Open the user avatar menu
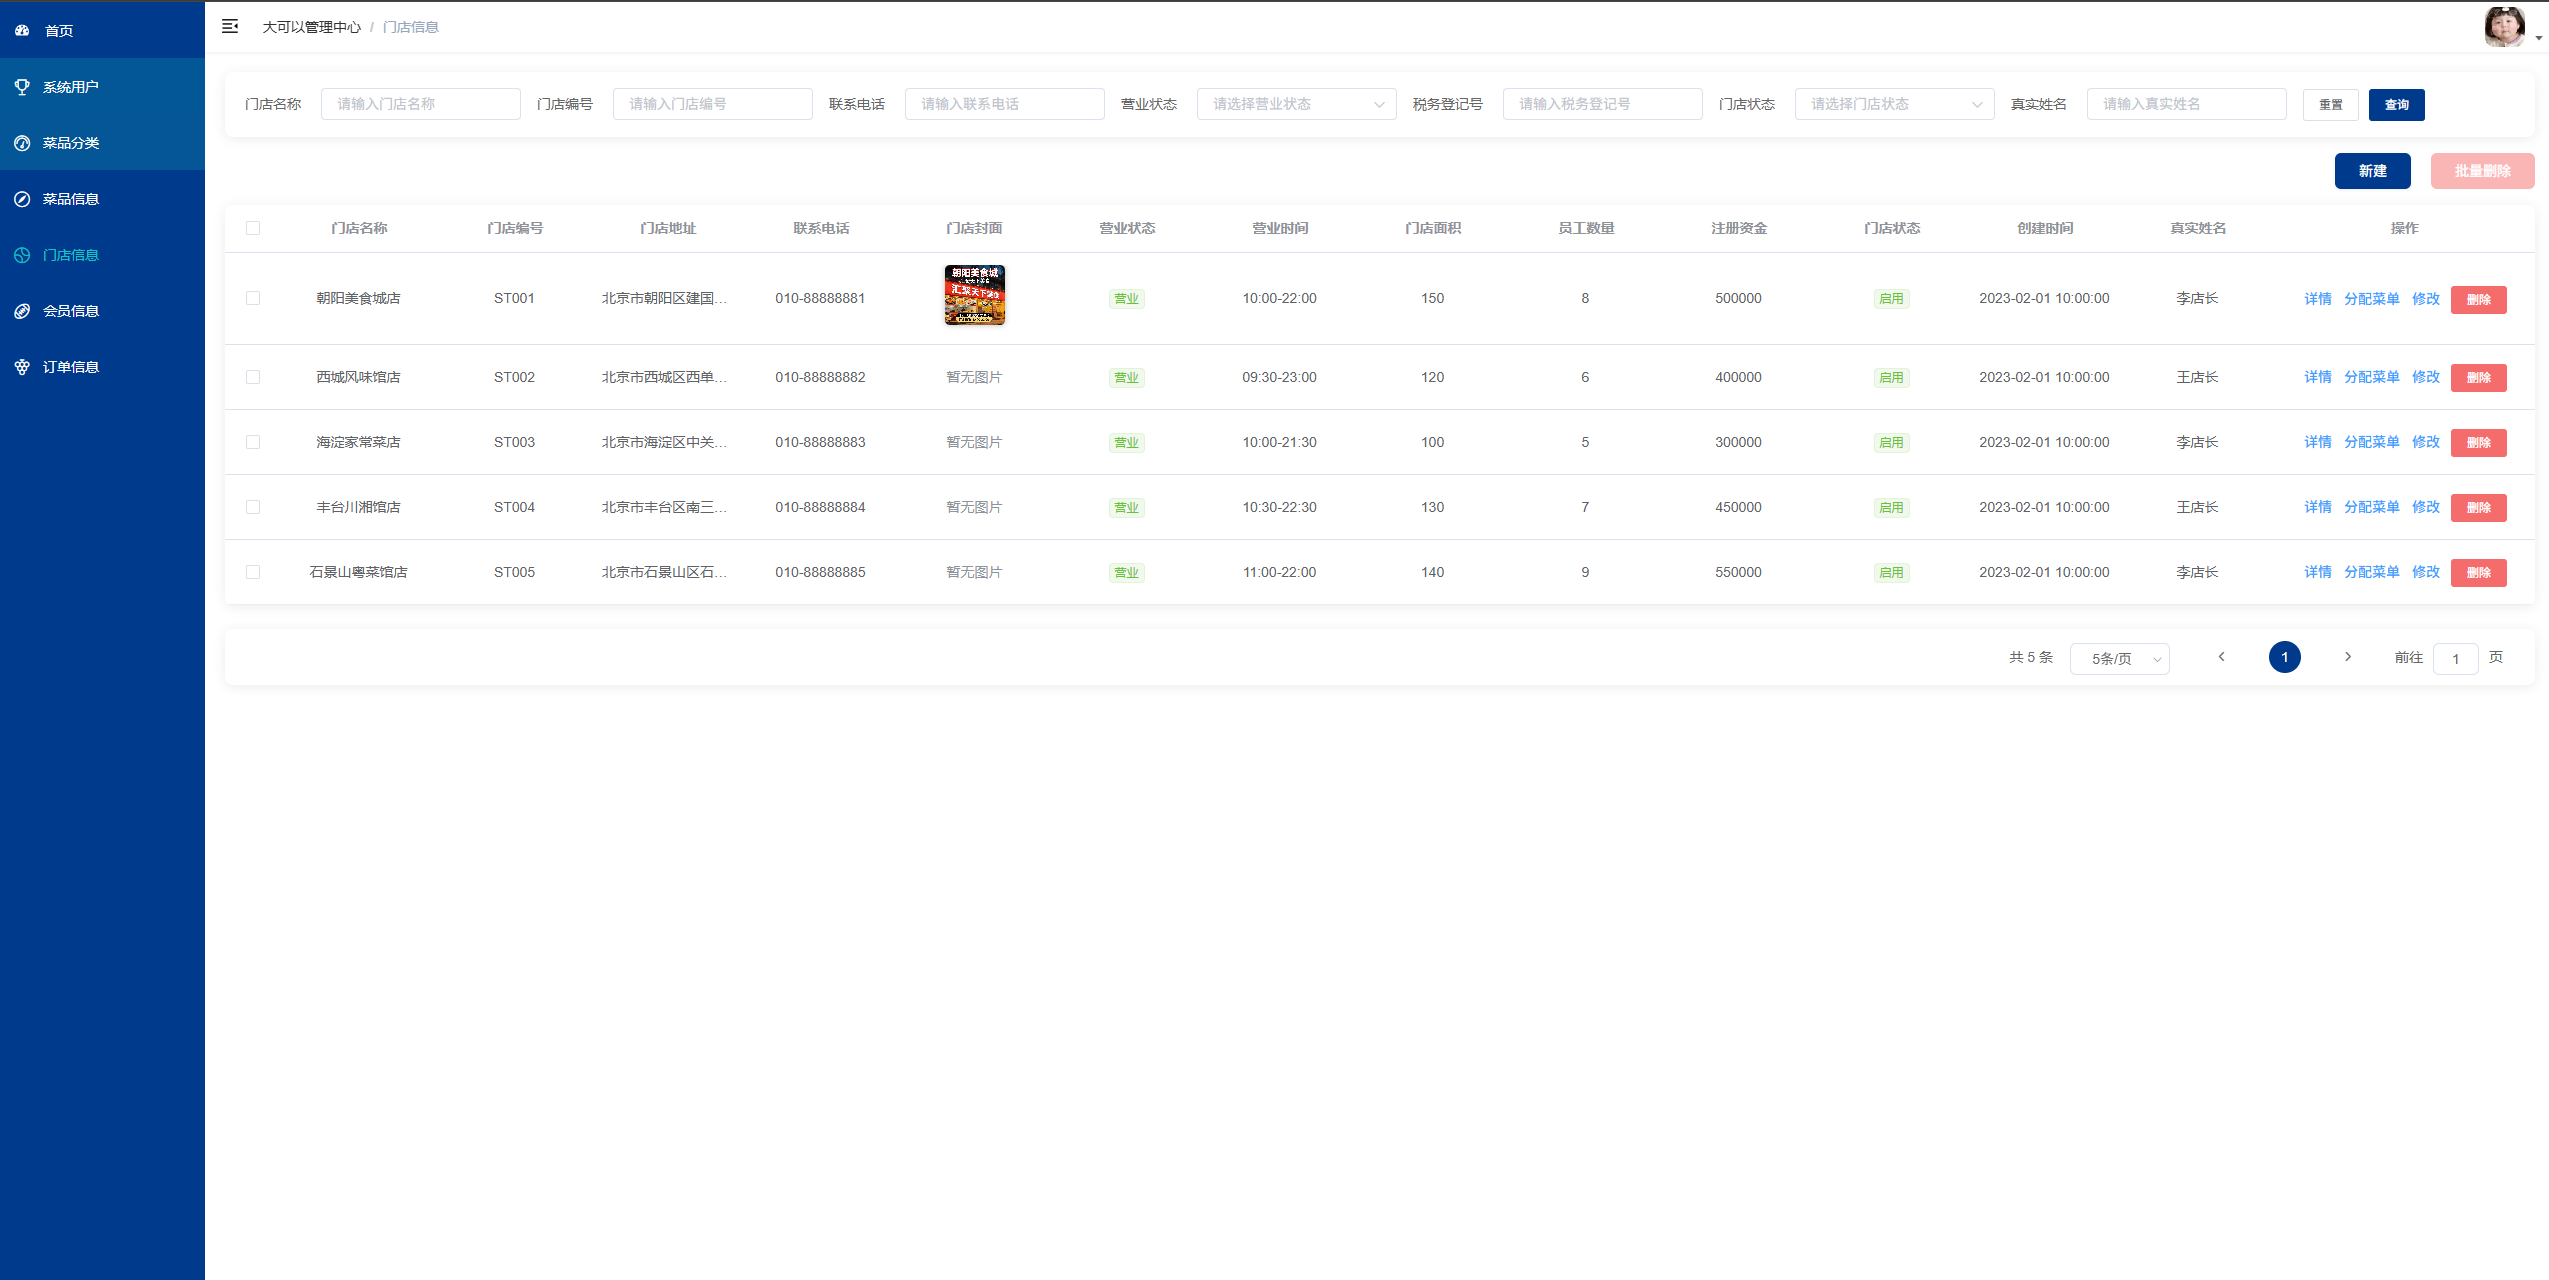This screenshot has width=2549, height=1280. pos(2504,27)
